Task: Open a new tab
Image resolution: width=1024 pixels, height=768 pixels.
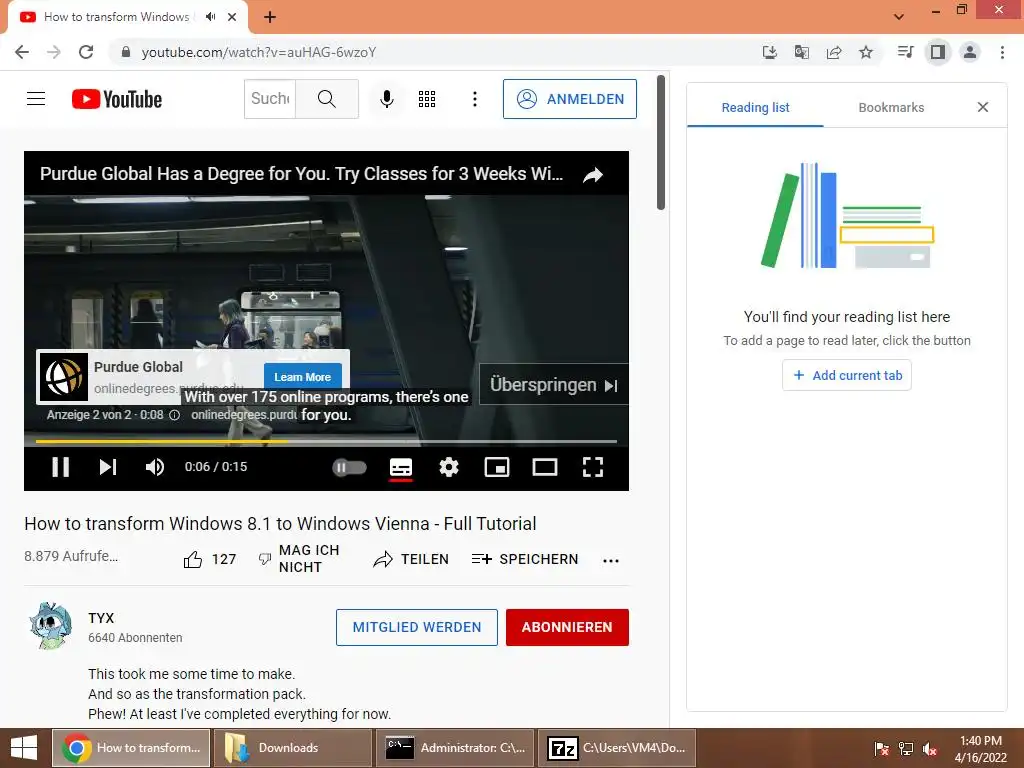Action: coord(270,17)
